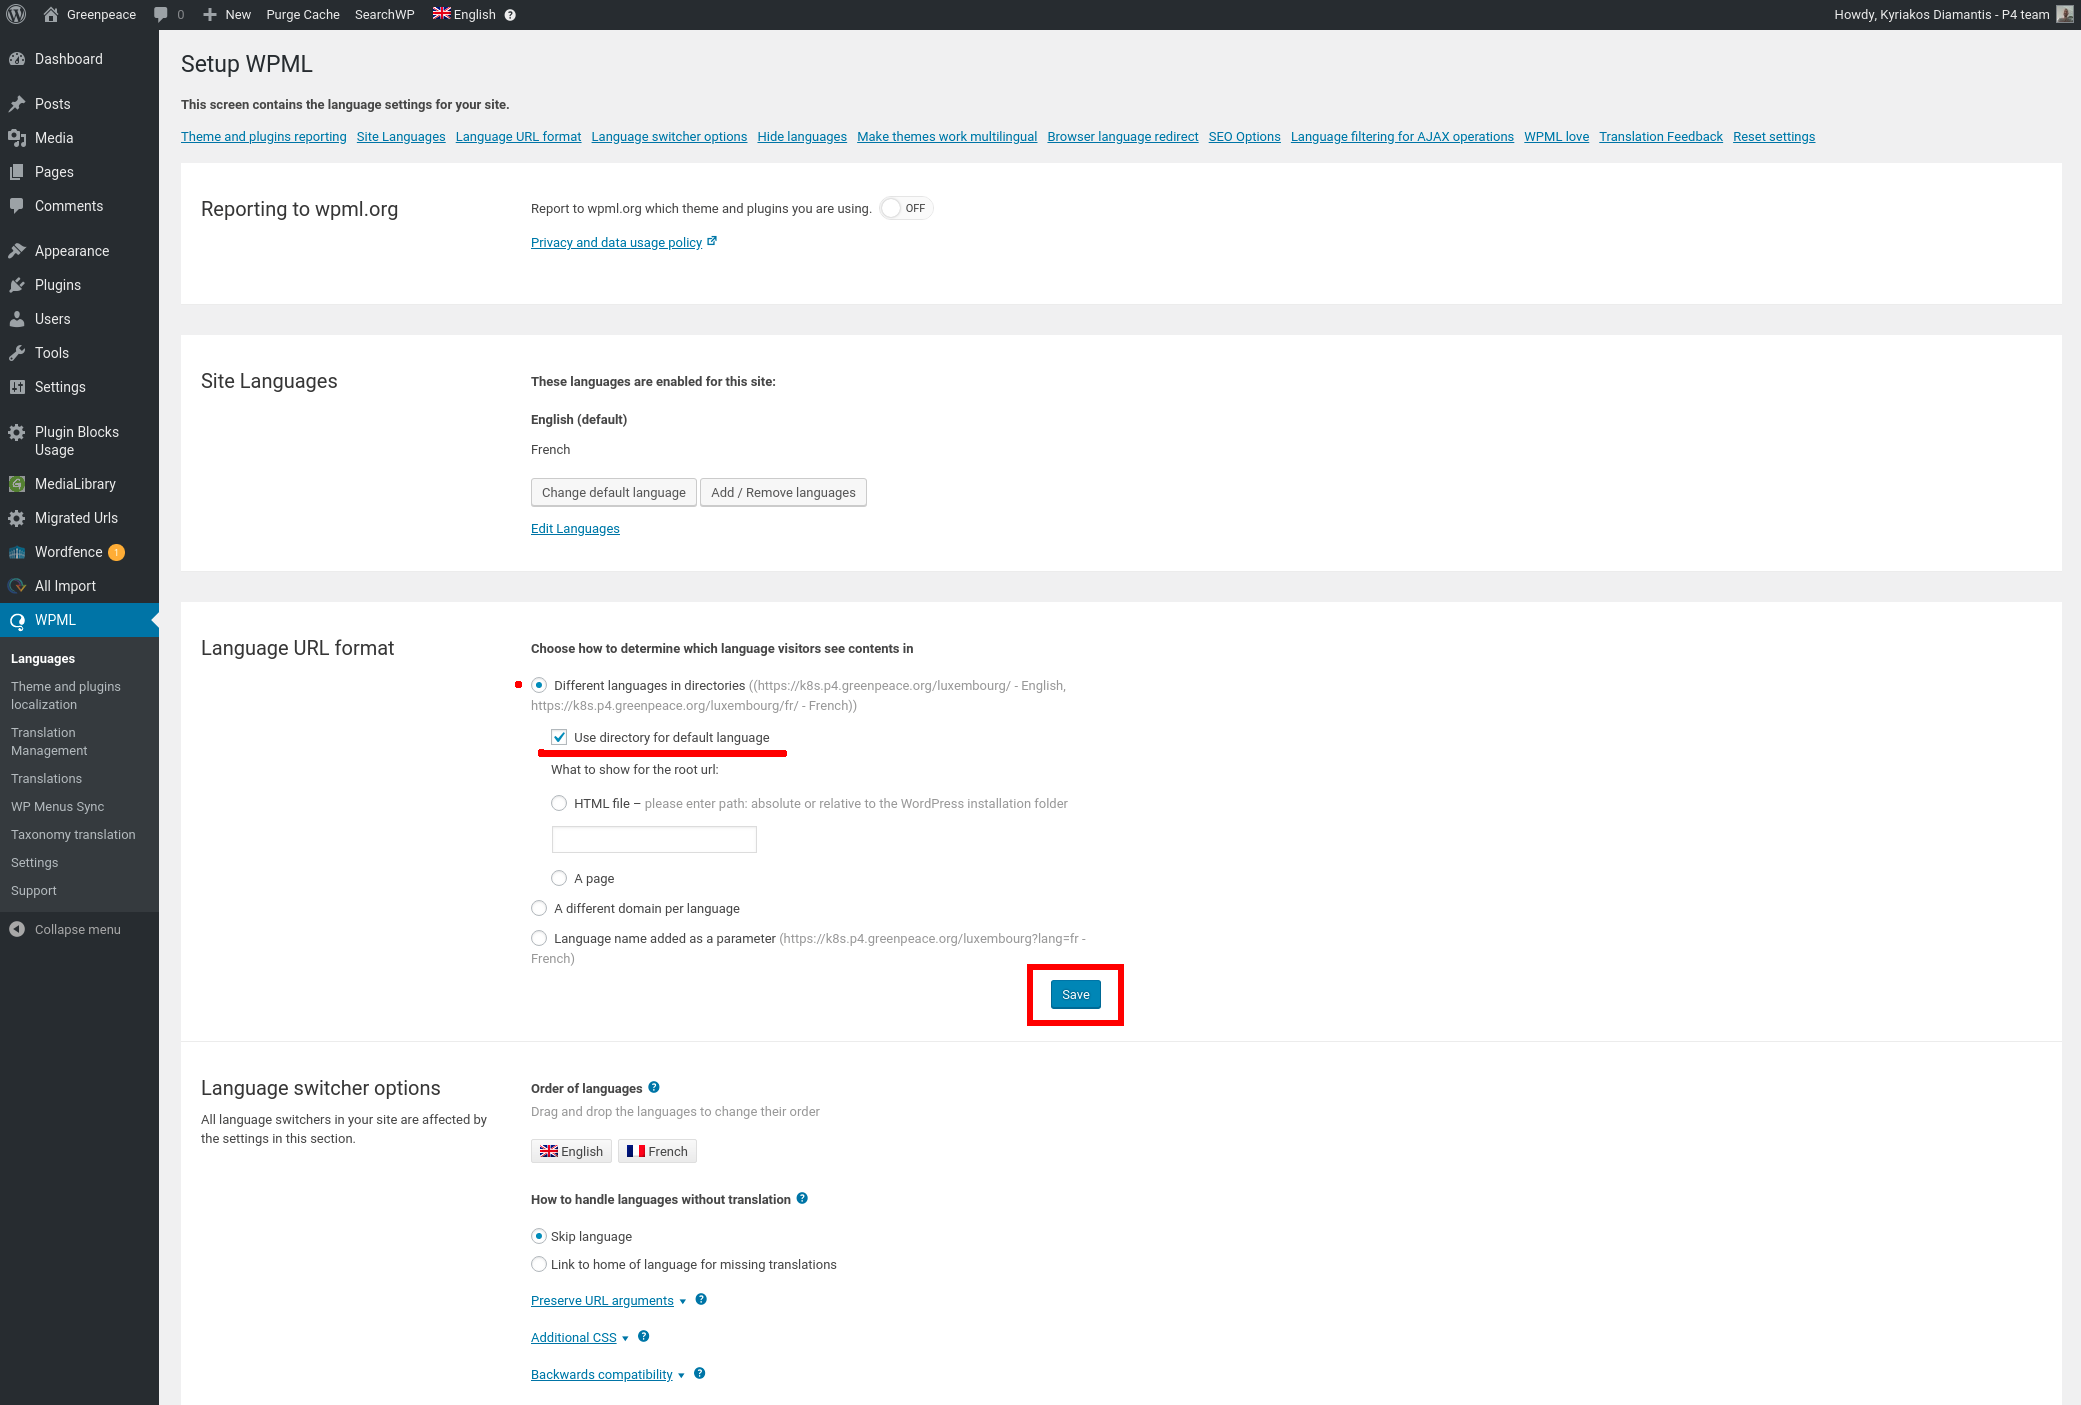The image size is (2081, 1405).
Task: Open the English language switcher in admin bar
Action: pyautogui.click(x=464, y=14)
